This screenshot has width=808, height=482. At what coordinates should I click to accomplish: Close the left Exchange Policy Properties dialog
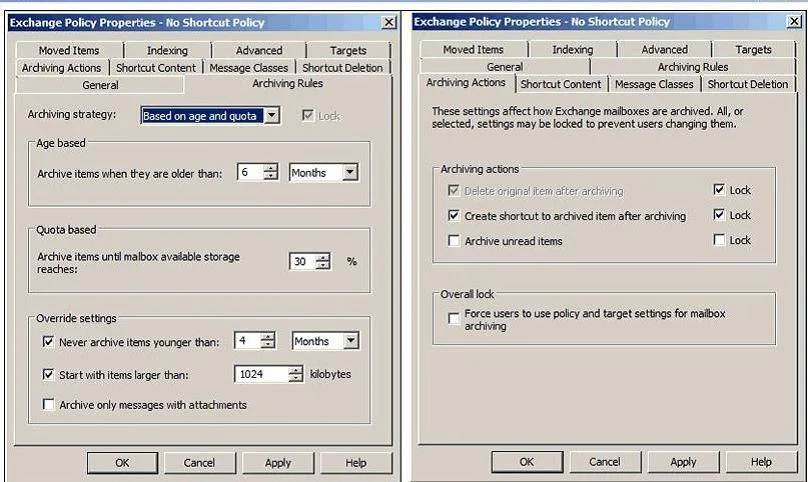pos(389,22)
